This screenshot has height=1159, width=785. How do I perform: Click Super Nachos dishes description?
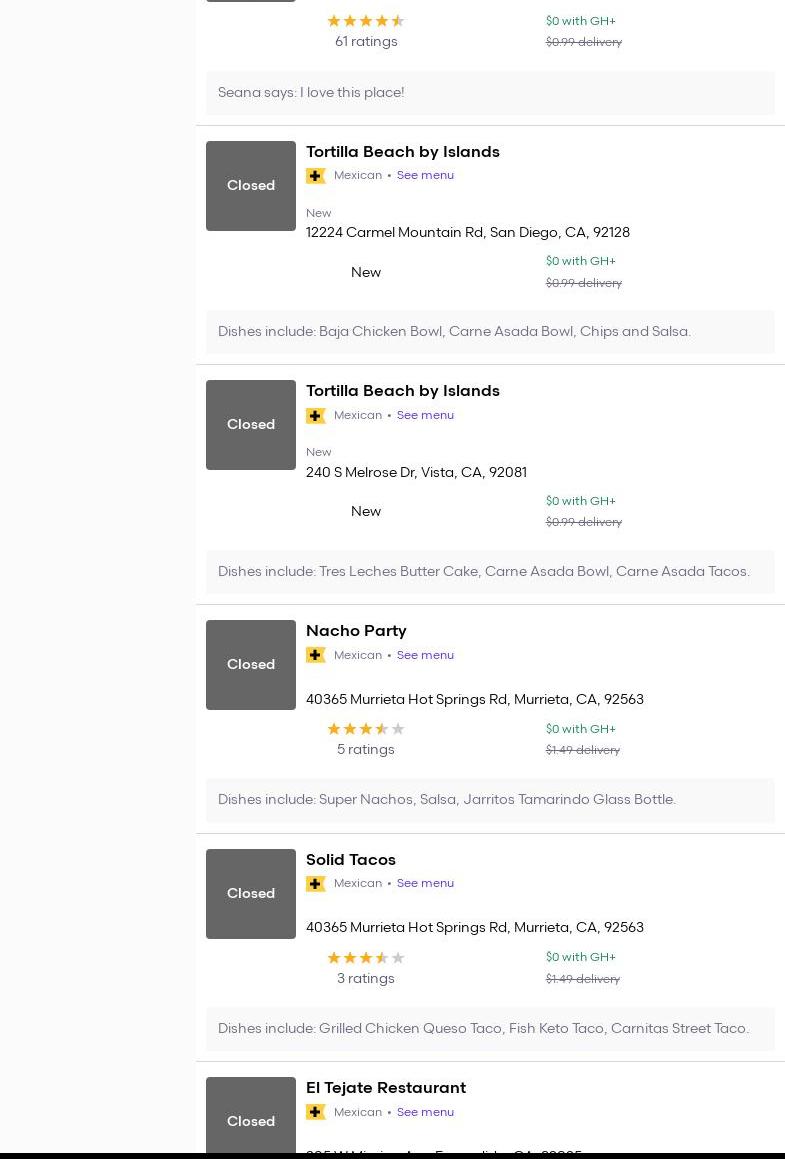pyautogui.click(x=447, y=800)
